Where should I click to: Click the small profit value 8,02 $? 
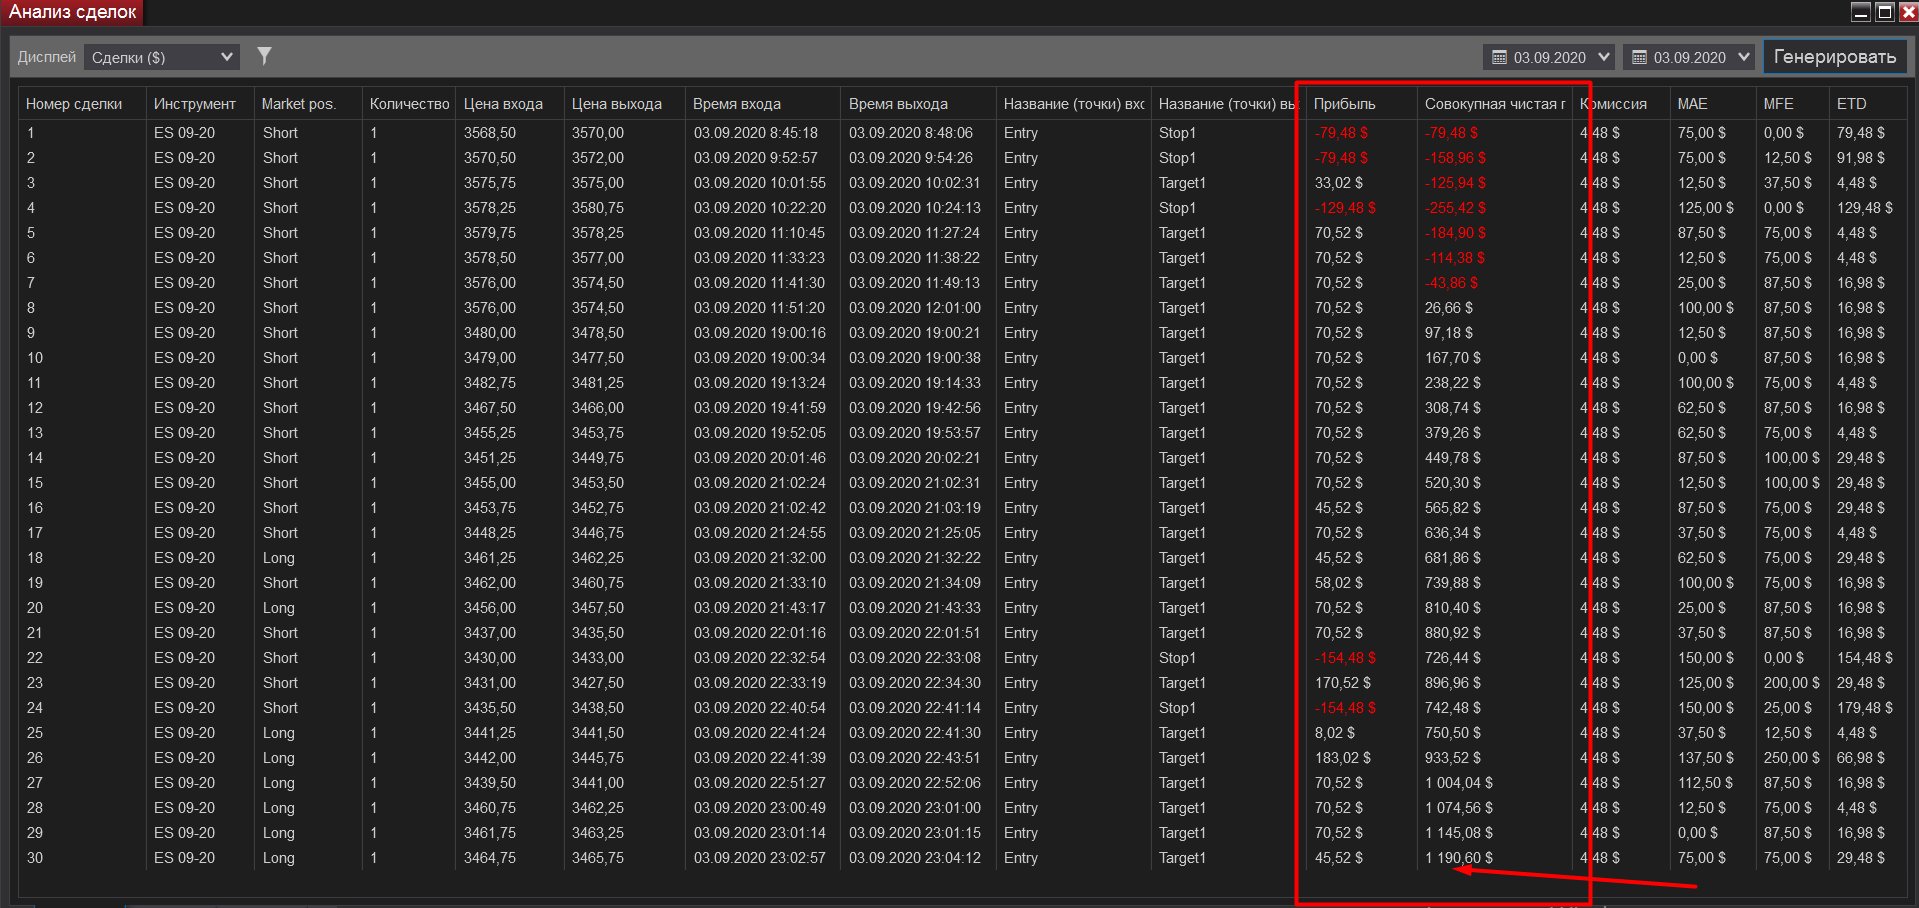[1335, 733]
